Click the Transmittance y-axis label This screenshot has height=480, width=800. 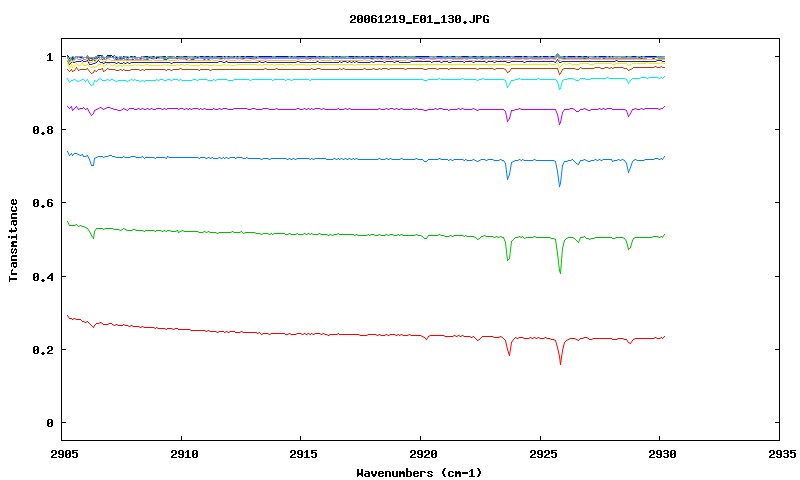[x=13, y=240]
